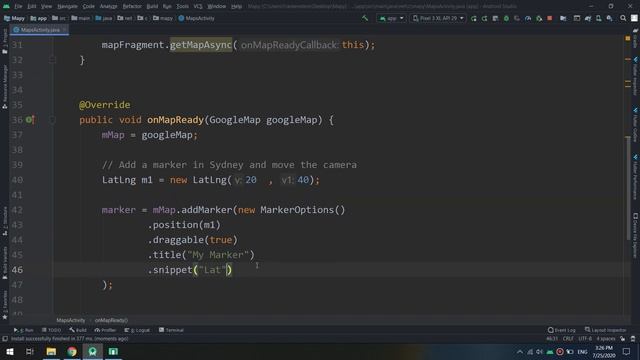Open the Build tool window tab

78,330
